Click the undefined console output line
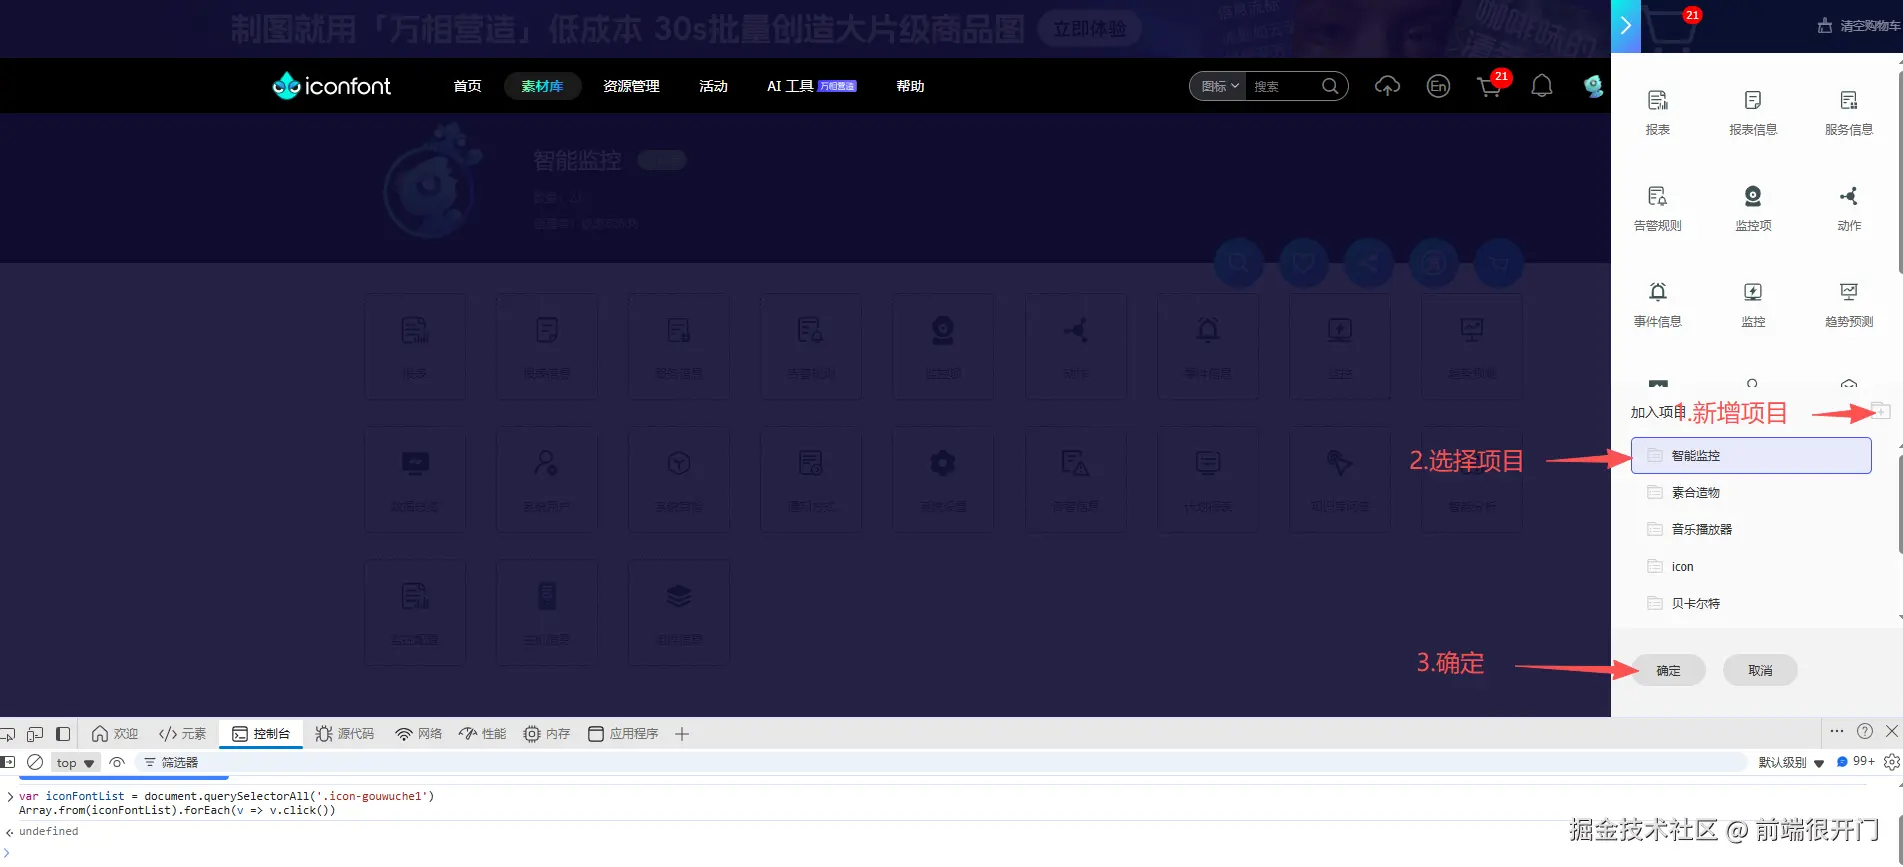The height and width of the screenshot is (867, 1903). click(48, 831)
